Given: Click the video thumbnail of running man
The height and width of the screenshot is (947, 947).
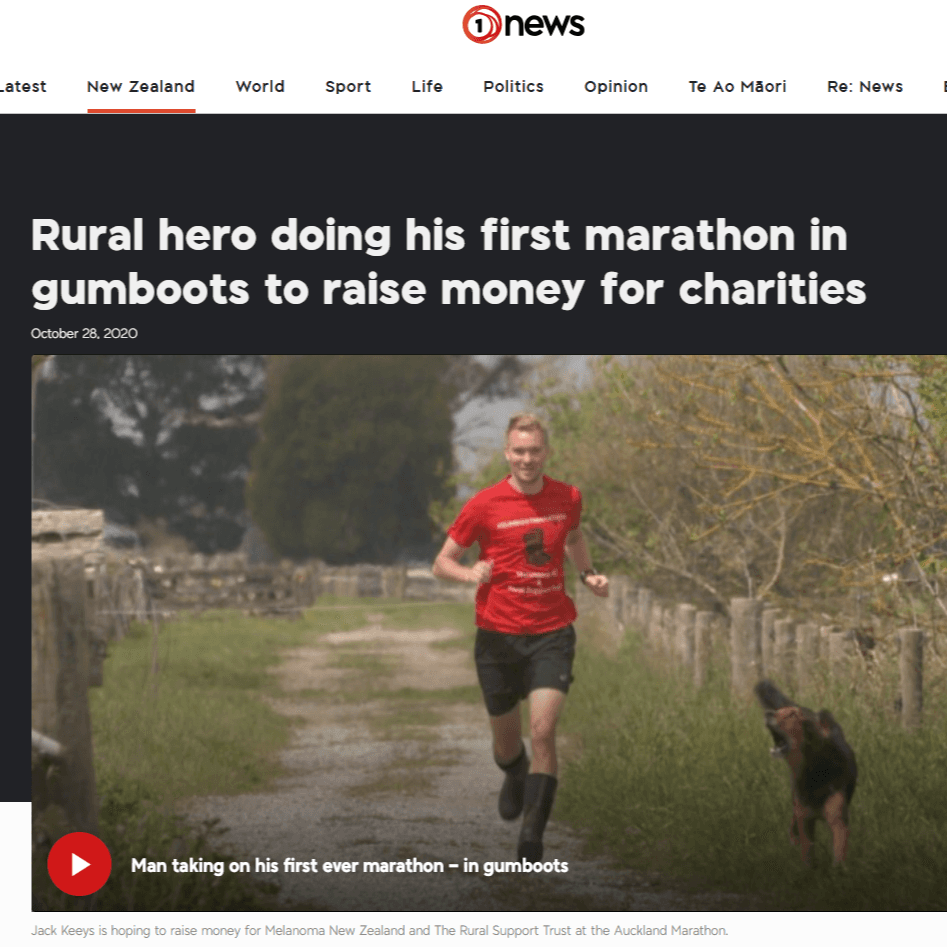Looking at the screenshot, I should tap(489, 633).
